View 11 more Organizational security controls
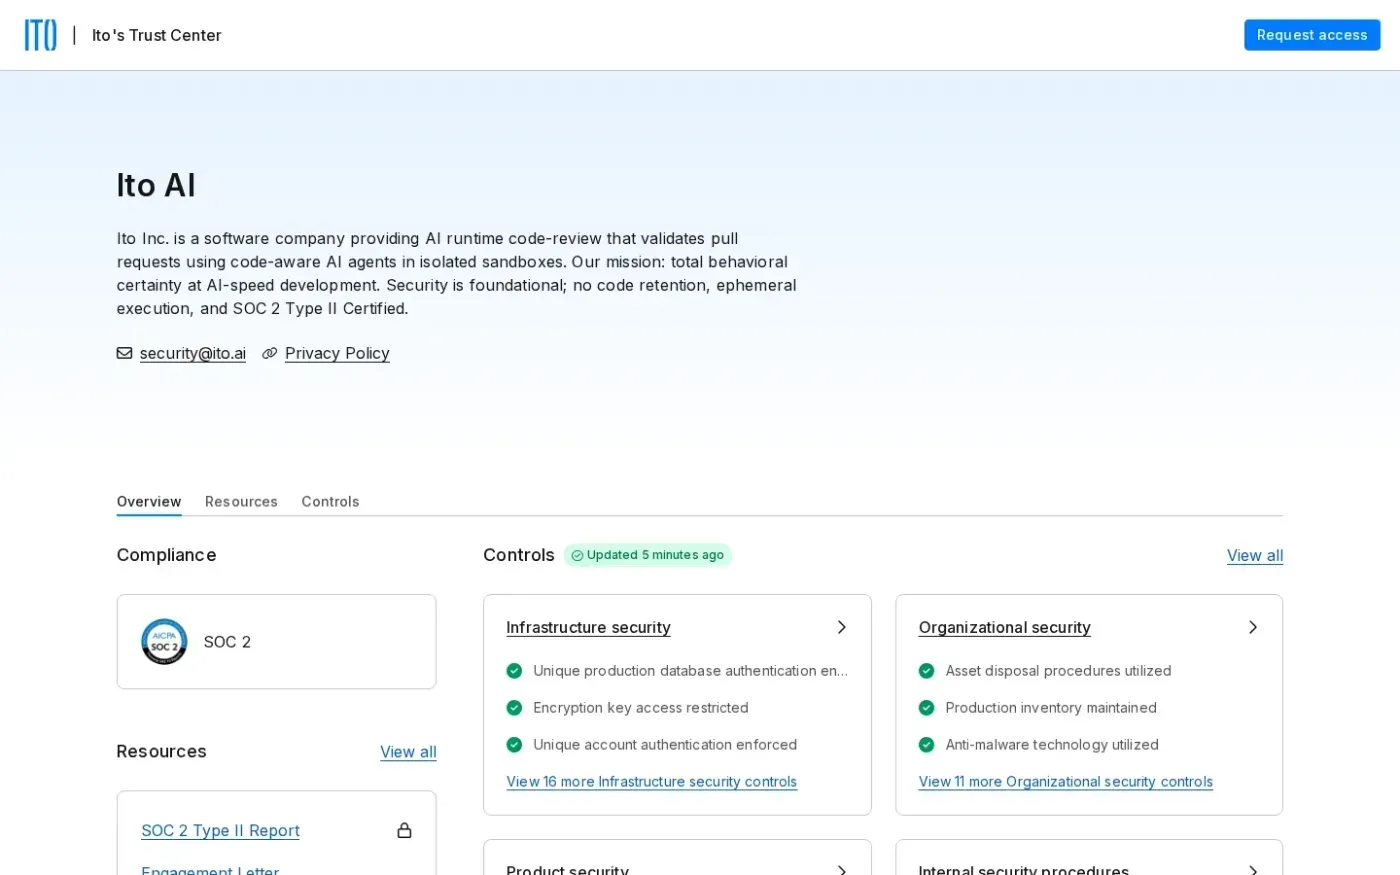This screenshot has width=1400, height=875. tap(1065, 782)
